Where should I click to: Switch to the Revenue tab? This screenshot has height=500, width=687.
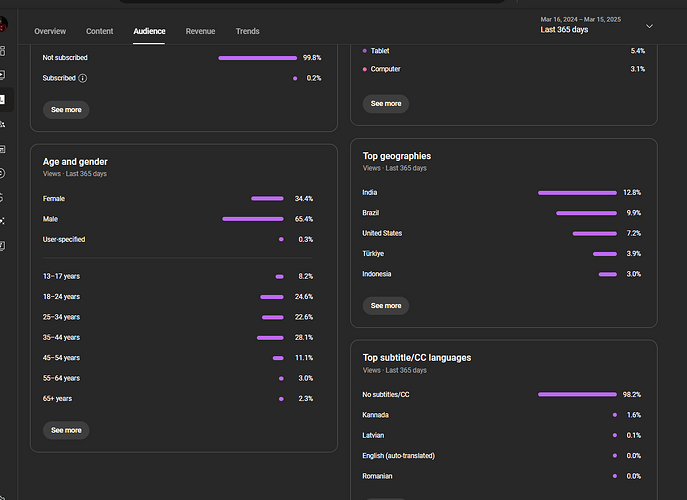click(x=200, y=32)
